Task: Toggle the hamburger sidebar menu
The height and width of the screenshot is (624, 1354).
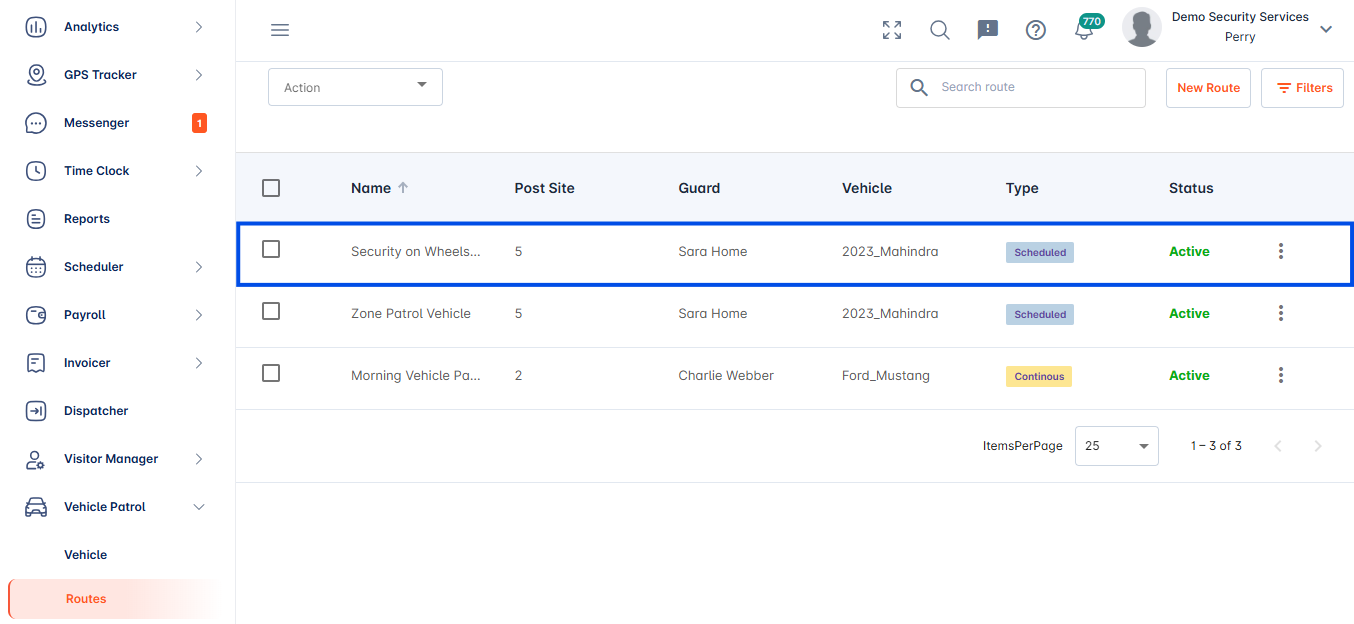Action: tap(280, 30)
